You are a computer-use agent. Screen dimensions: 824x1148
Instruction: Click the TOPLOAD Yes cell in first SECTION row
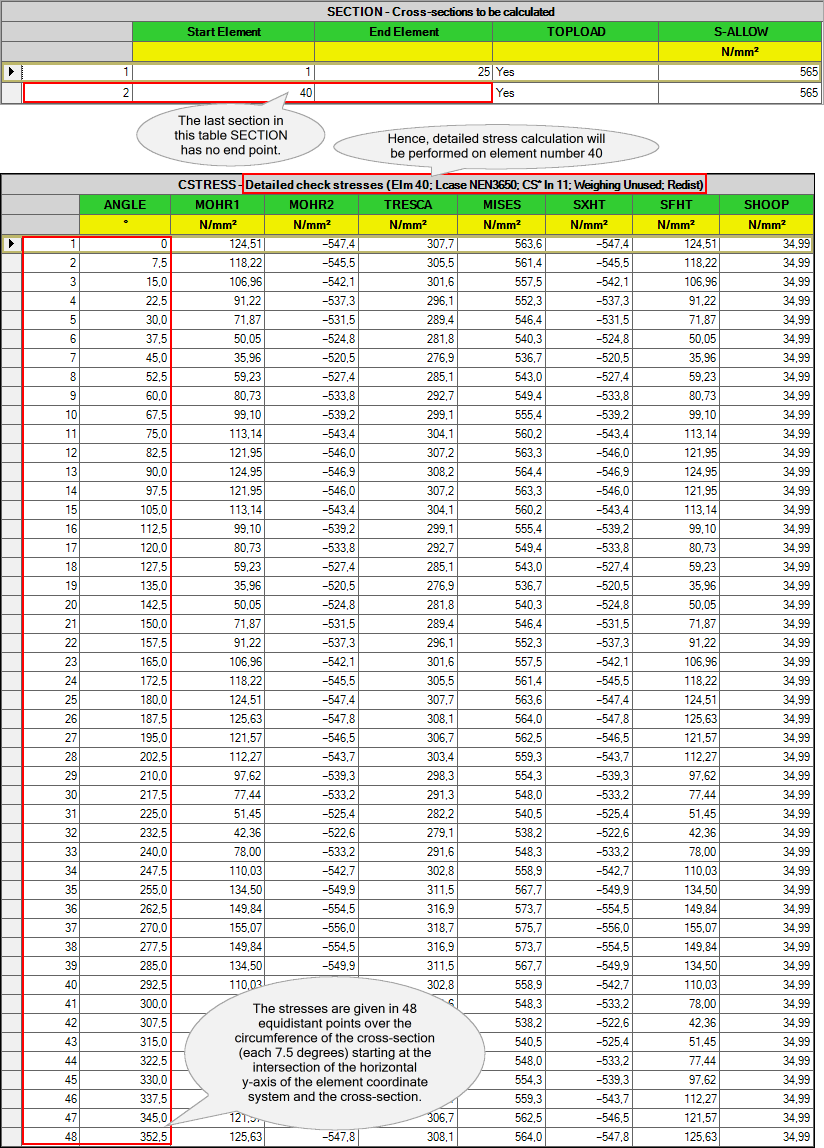point(575,72)
